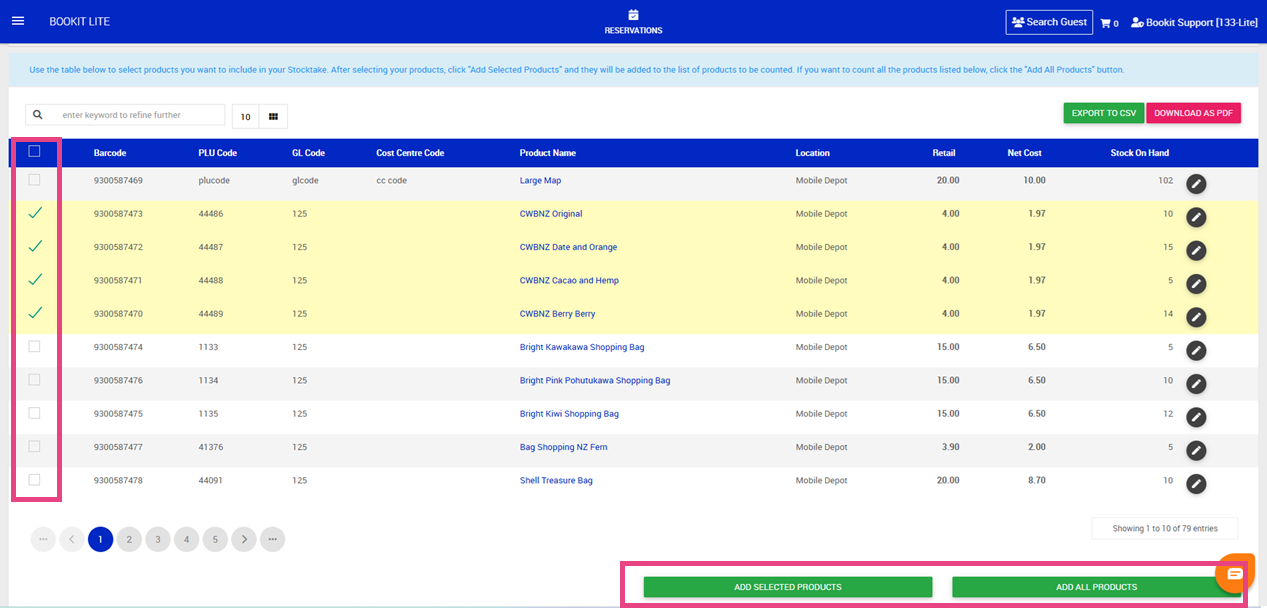Go to page 2
Image resolution: width=1267 pixels, height=608 pixels.
(x=129, y=539)
